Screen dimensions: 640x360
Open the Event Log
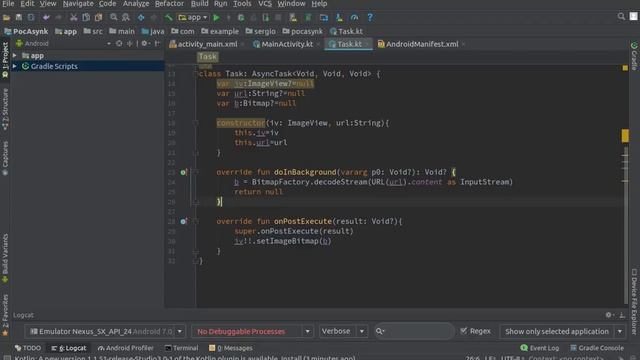tap(540, 348)
